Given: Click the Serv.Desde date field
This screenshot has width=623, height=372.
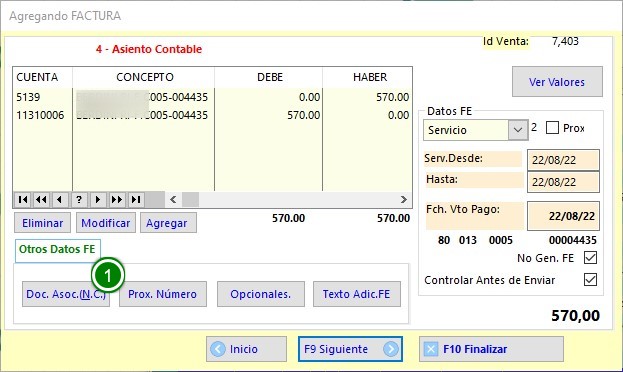Looking at the screenshot, I should [x=563, y=160].
